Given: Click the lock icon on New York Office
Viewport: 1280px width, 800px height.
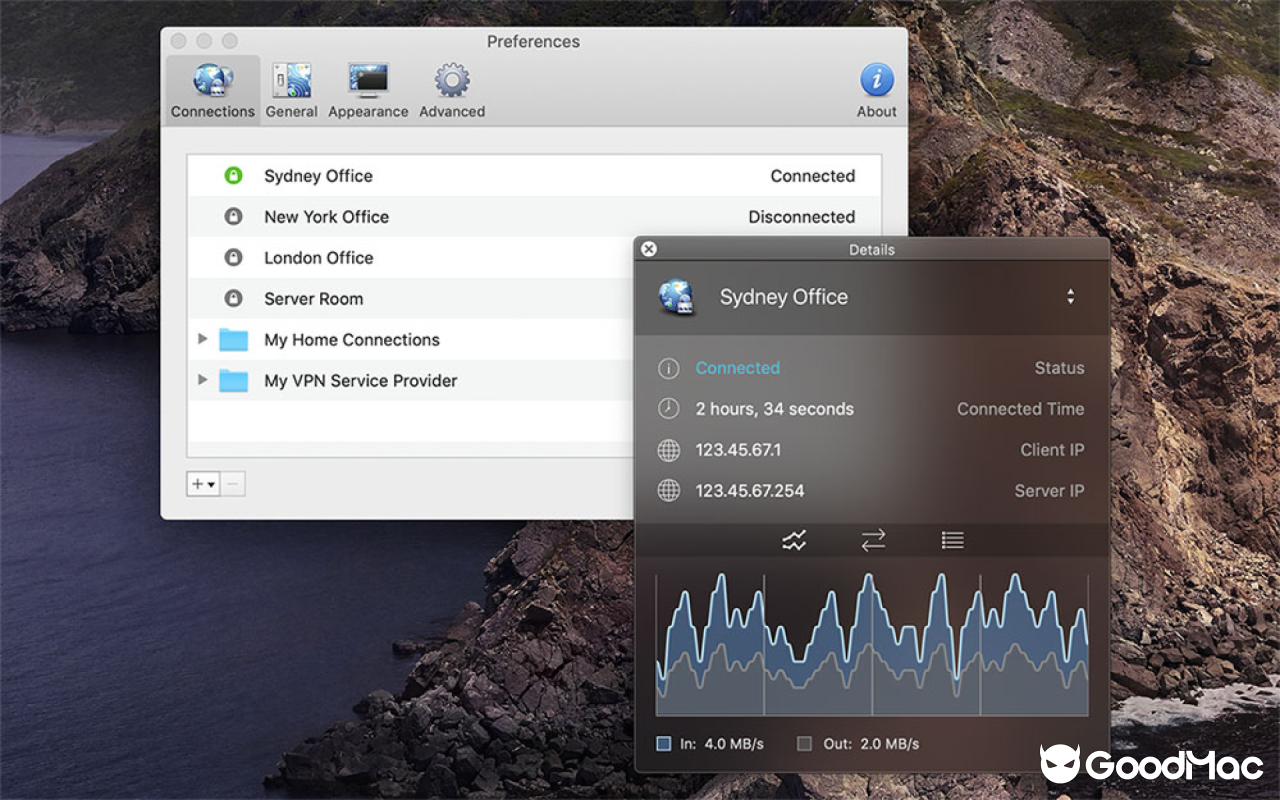Looking at the screenshot, I should point(231,216).
